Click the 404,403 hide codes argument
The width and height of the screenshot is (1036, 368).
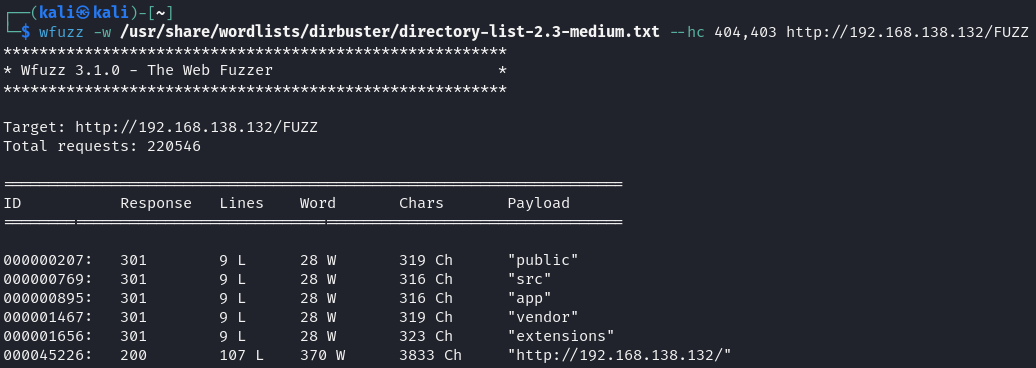tap(745, 31)
